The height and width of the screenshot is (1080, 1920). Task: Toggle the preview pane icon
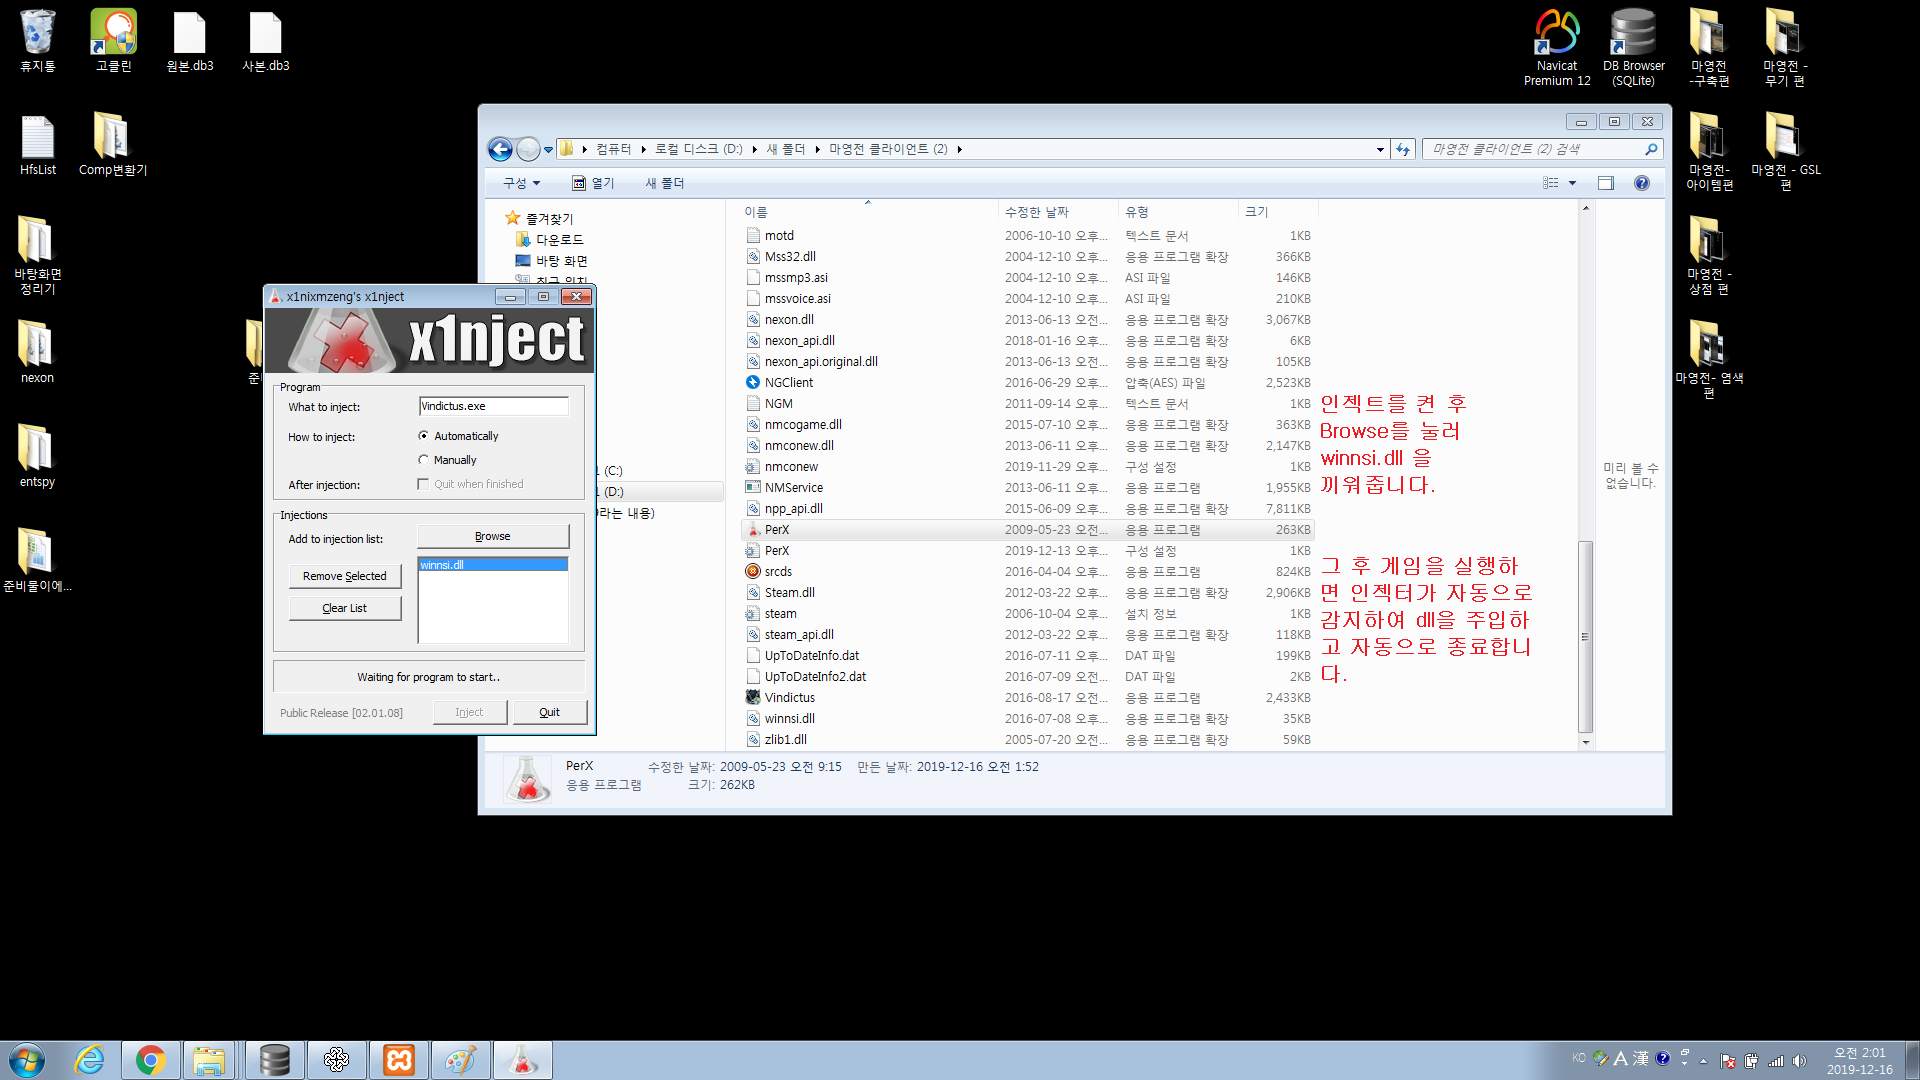[x=1606, y=183]
